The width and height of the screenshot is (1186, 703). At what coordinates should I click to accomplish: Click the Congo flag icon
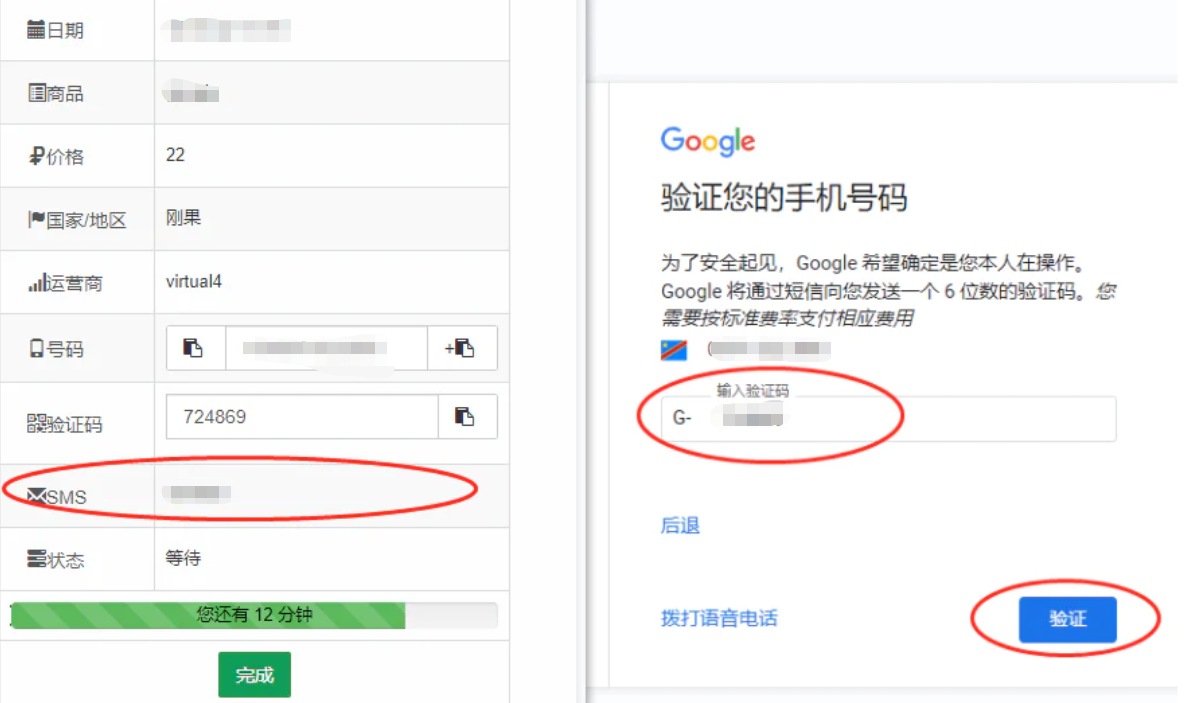point(673,350)
